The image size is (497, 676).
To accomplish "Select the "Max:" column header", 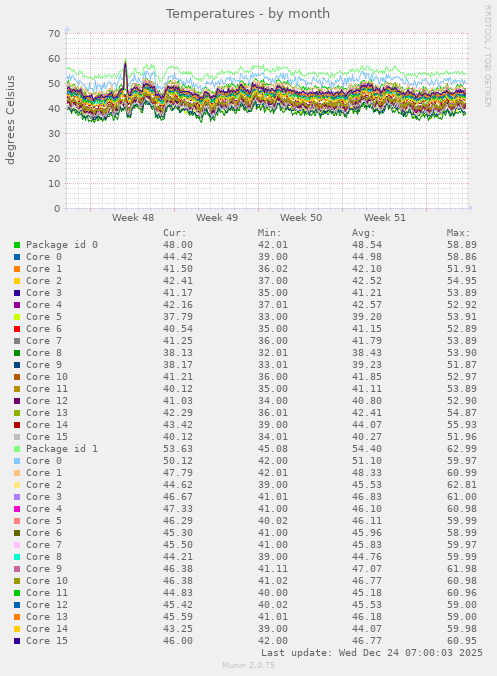I will (459, 233).
